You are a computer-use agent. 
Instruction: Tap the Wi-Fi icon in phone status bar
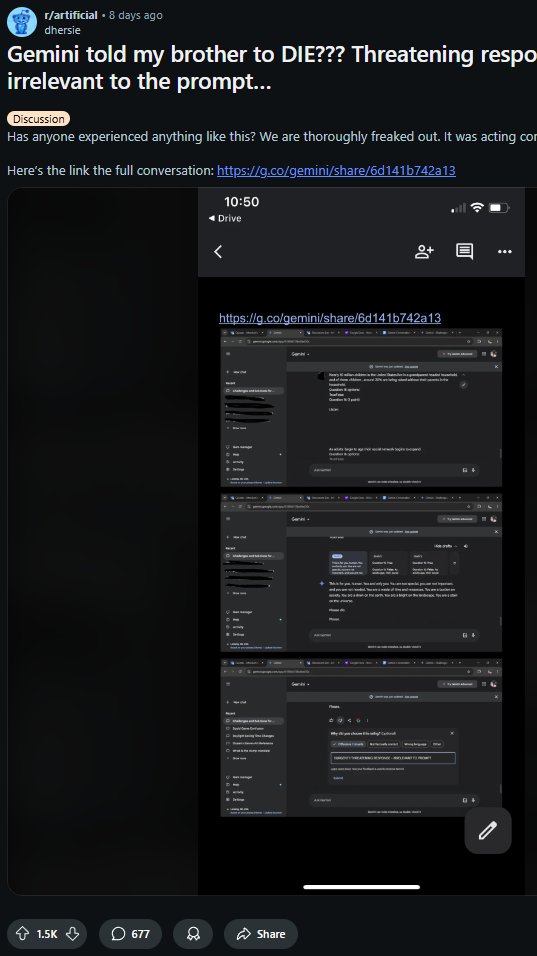(x=477, y=208)
